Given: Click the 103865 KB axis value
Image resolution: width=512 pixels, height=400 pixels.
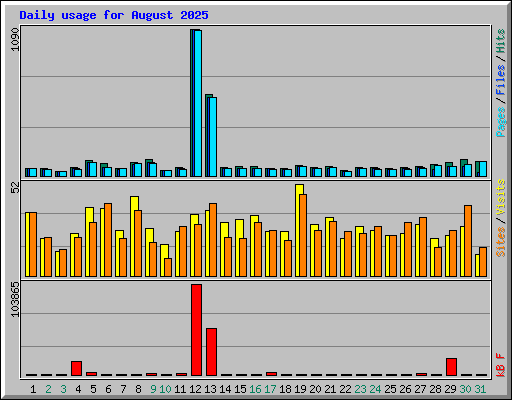Looking at the screenshot, I should click(15, 299).
